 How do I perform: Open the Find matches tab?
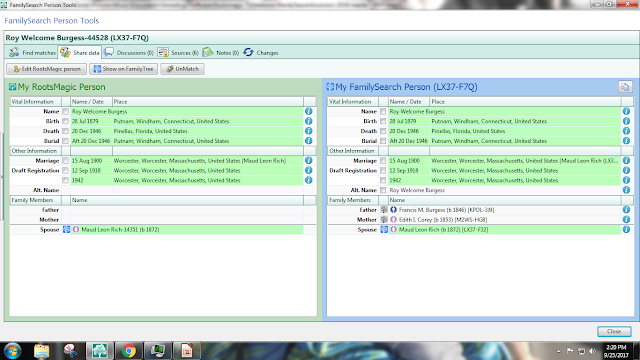coord(32,53)
